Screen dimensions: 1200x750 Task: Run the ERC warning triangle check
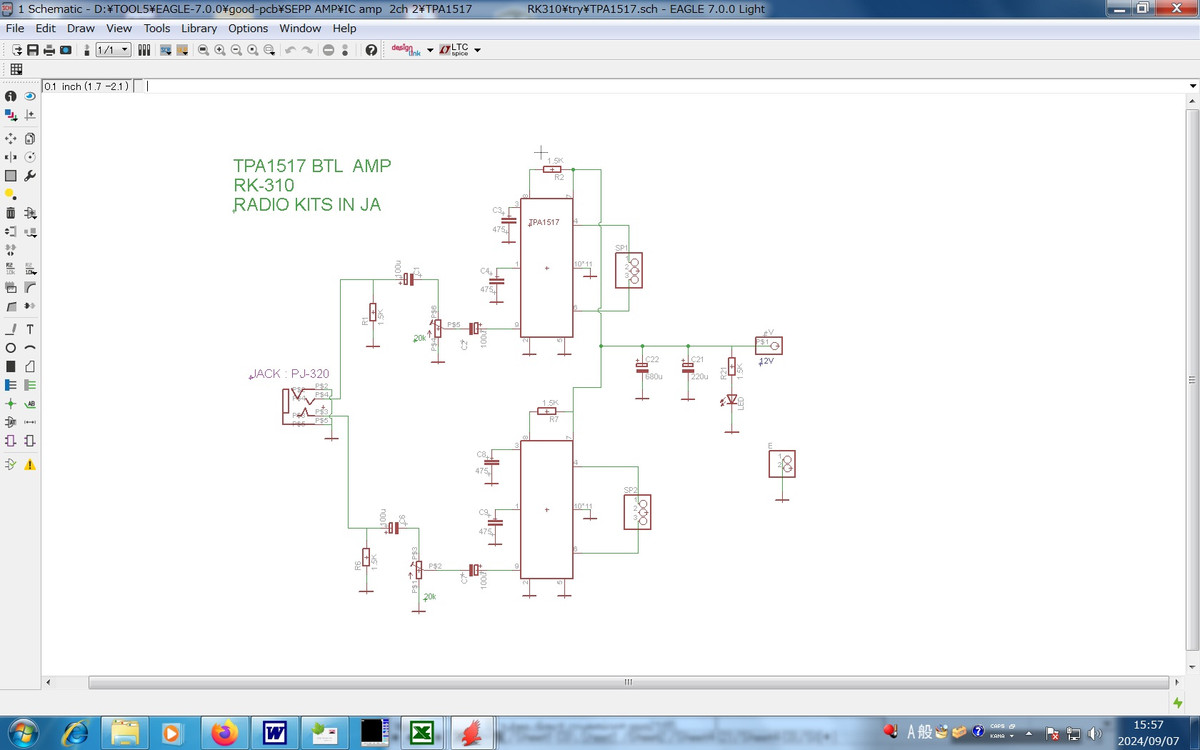(30, 464)
